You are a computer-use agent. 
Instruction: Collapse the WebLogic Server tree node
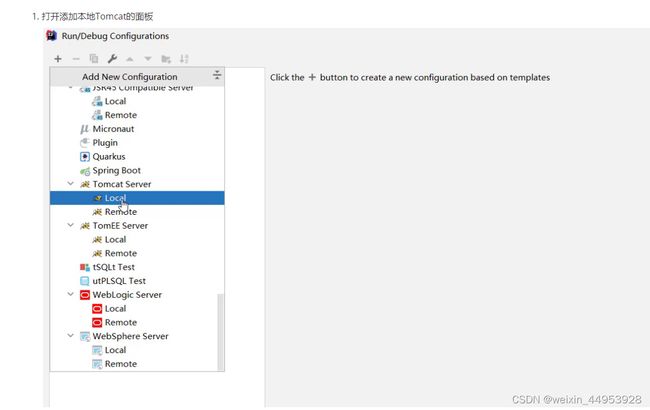[70, 294]
